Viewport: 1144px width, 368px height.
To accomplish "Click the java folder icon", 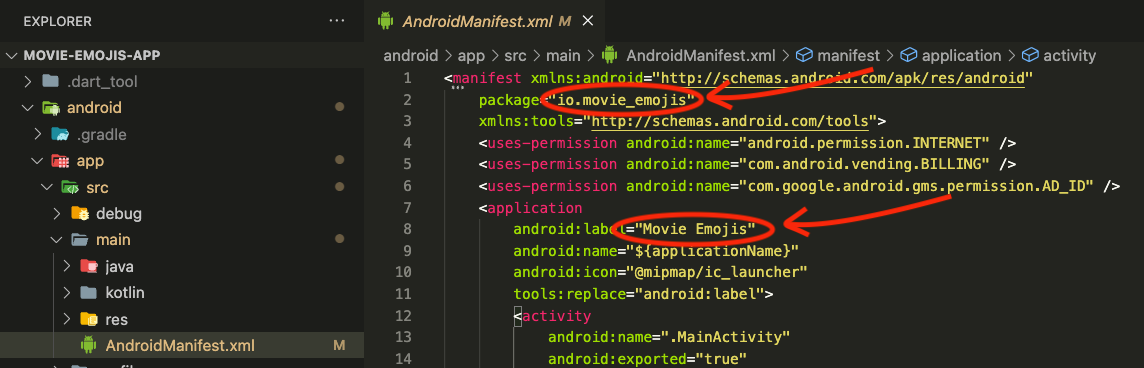I will pyautogui.click(x=88, y=267).
